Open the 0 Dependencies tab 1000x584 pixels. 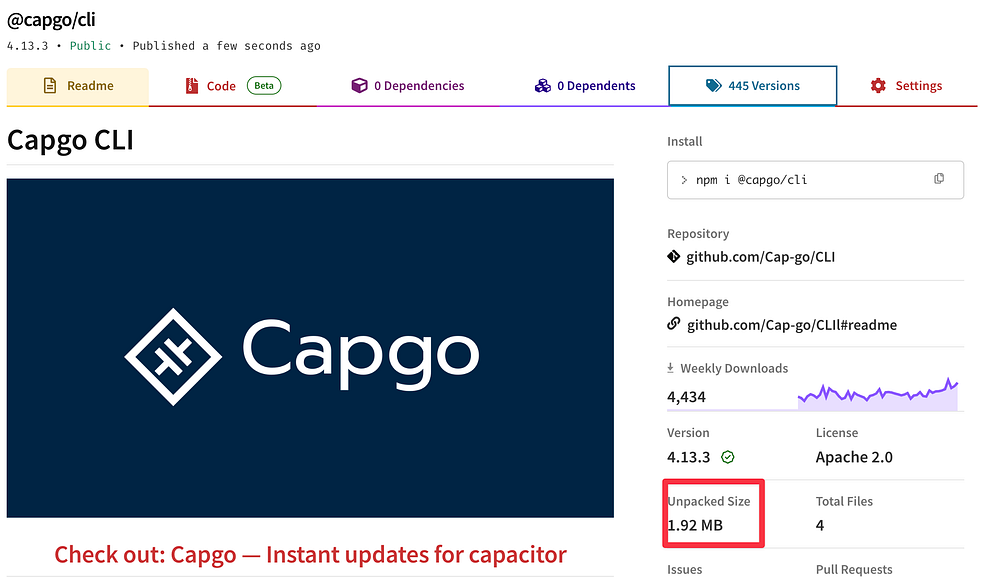[x=408, y=85]
